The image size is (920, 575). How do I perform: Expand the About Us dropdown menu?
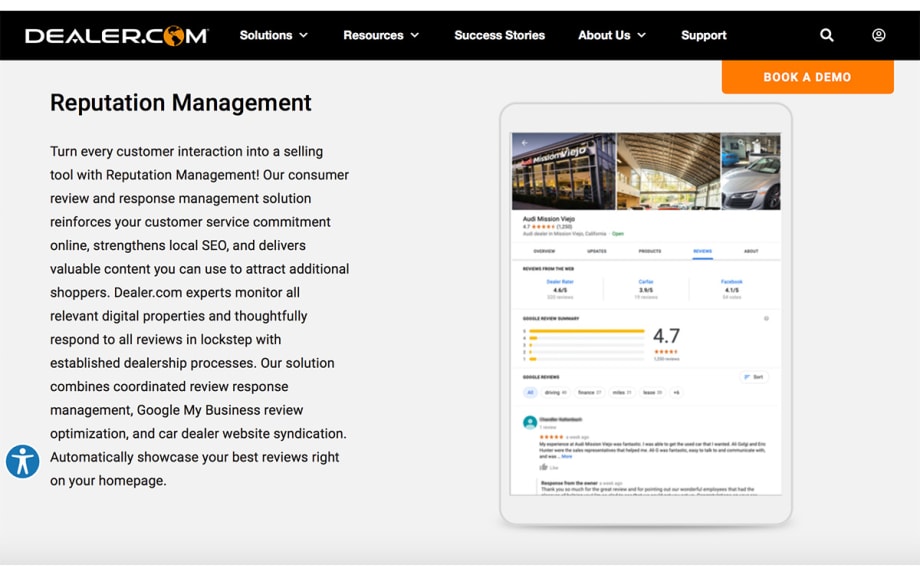[611, 35]
